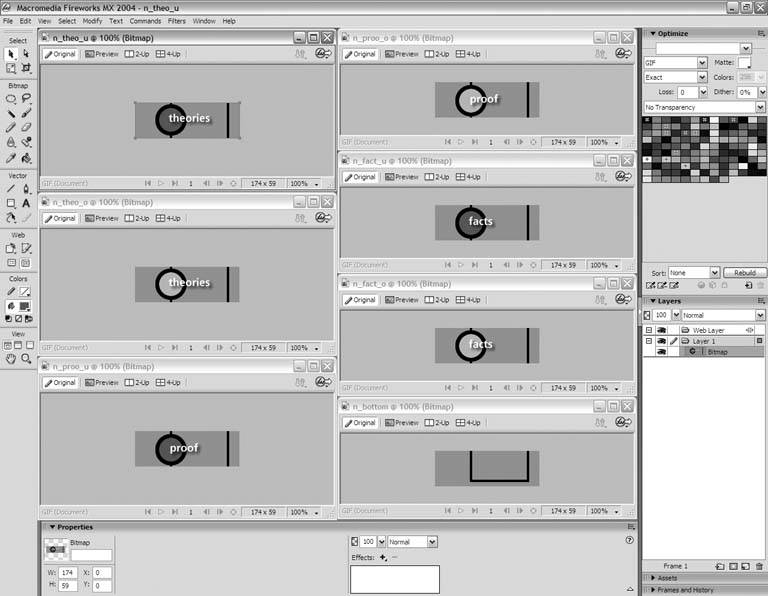This screenshot has width=768, height=596.
Task: Select the Line tool
Action: 11,188
